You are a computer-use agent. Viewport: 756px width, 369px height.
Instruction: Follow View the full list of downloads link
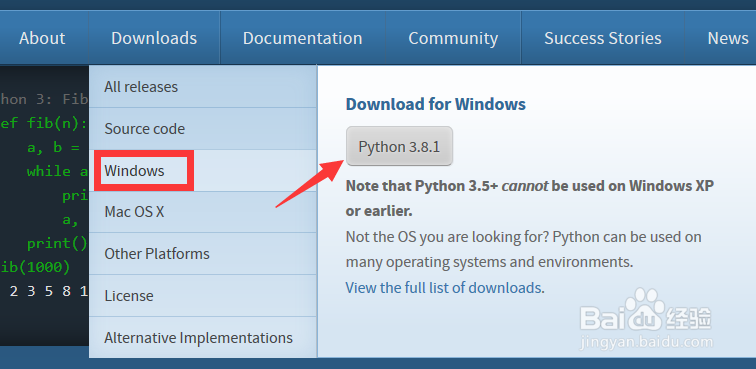click(443, 288)
